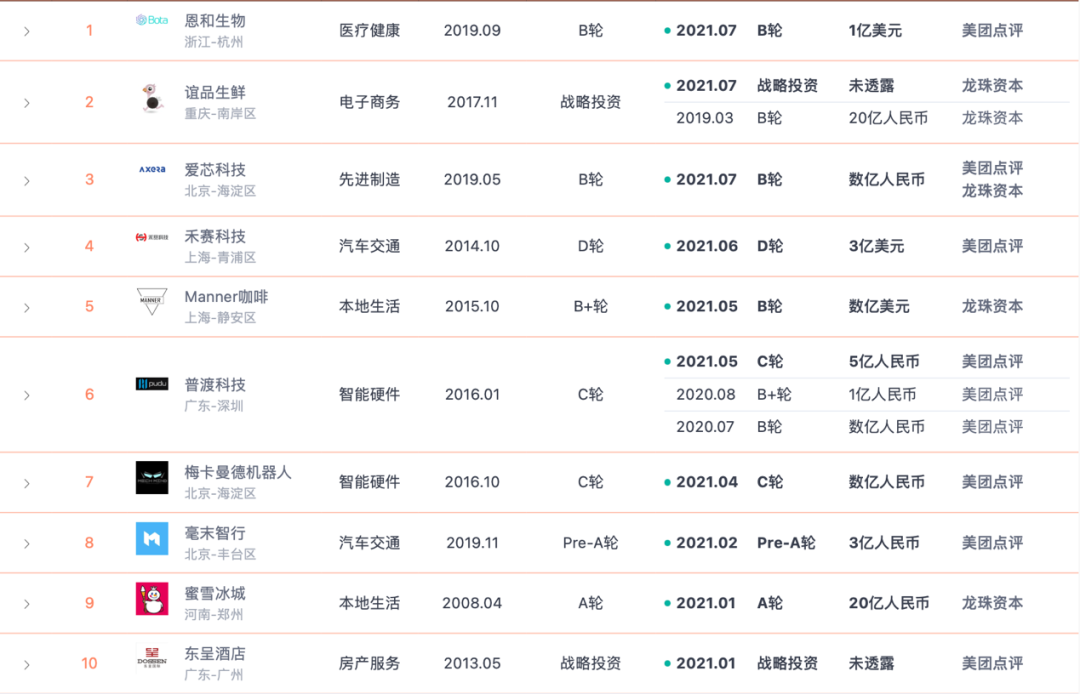Expand row 4 chevron for 禾赛科技

point(27,246)
